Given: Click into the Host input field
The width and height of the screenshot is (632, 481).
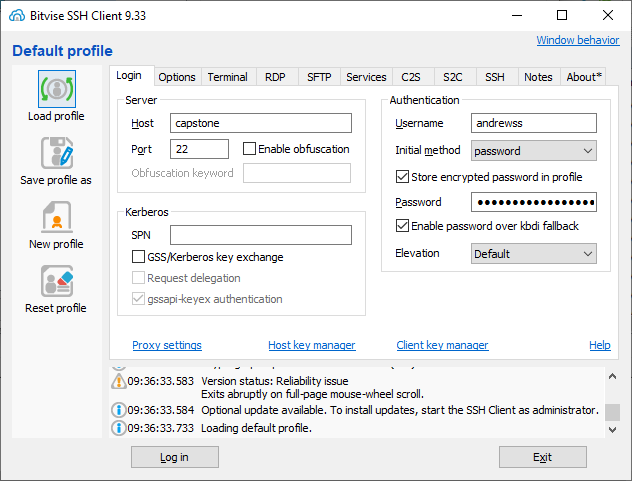Looking at the screenshot, I should point(260,123).
